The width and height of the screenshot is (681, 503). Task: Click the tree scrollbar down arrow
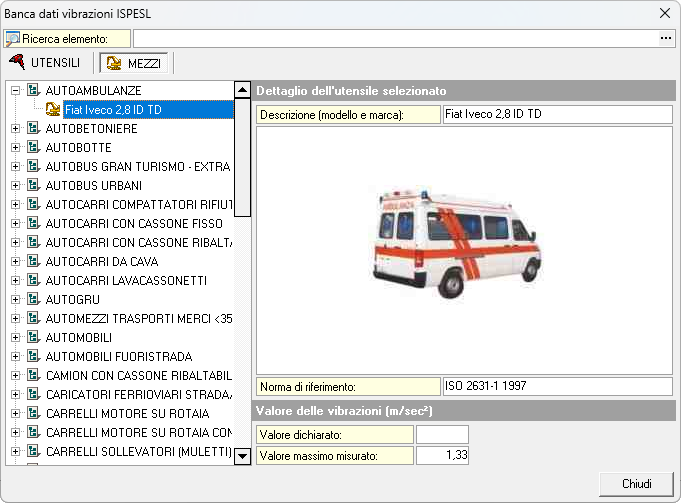pyautogui.click(x=242, y=457)
